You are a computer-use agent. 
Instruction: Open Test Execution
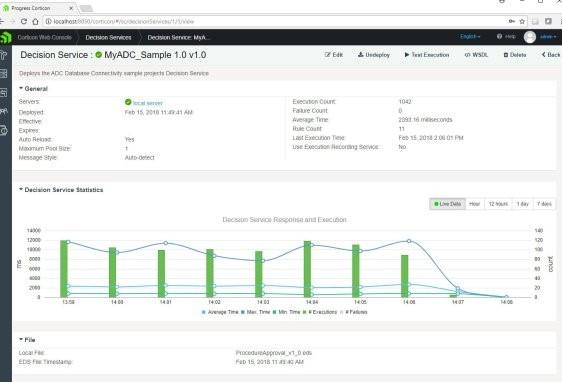[427, 55]
